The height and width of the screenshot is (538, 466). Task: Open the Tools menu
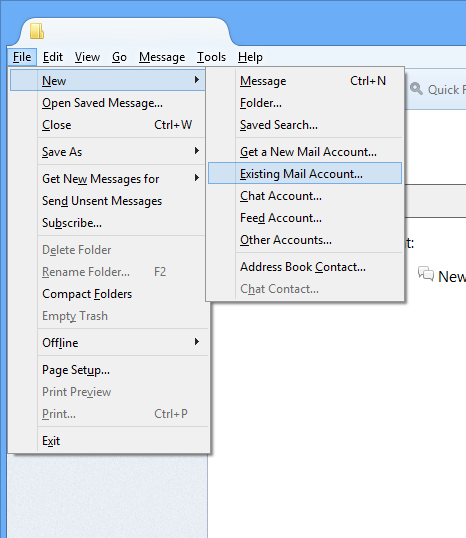tap(211, 57)
